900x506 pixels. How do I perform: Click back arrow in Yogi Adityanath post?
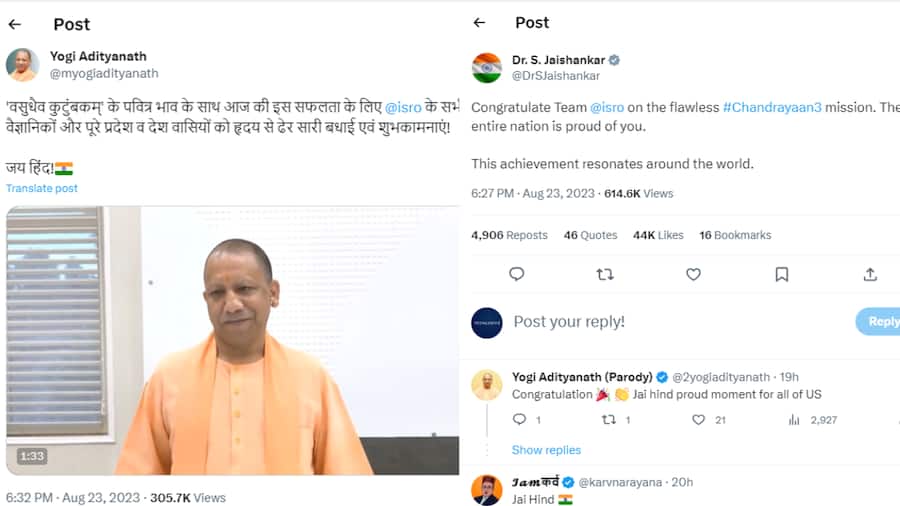tap(15, 24)
